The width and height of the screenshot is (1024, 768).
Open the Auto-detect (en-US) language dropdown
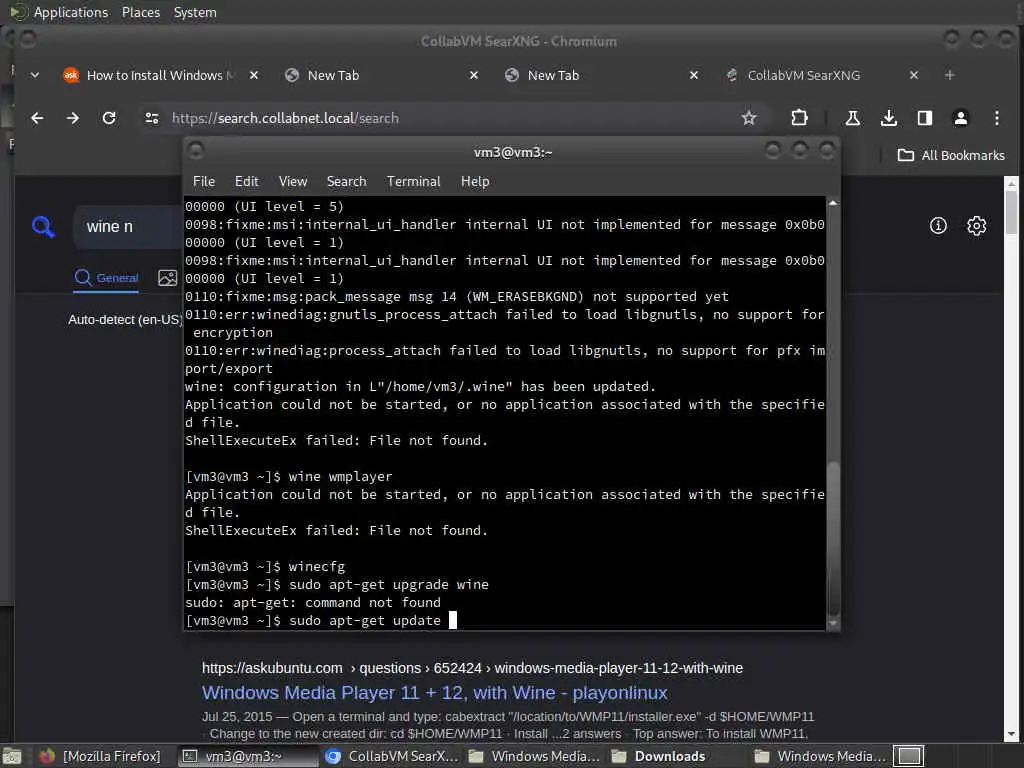(x=125, y=320)
